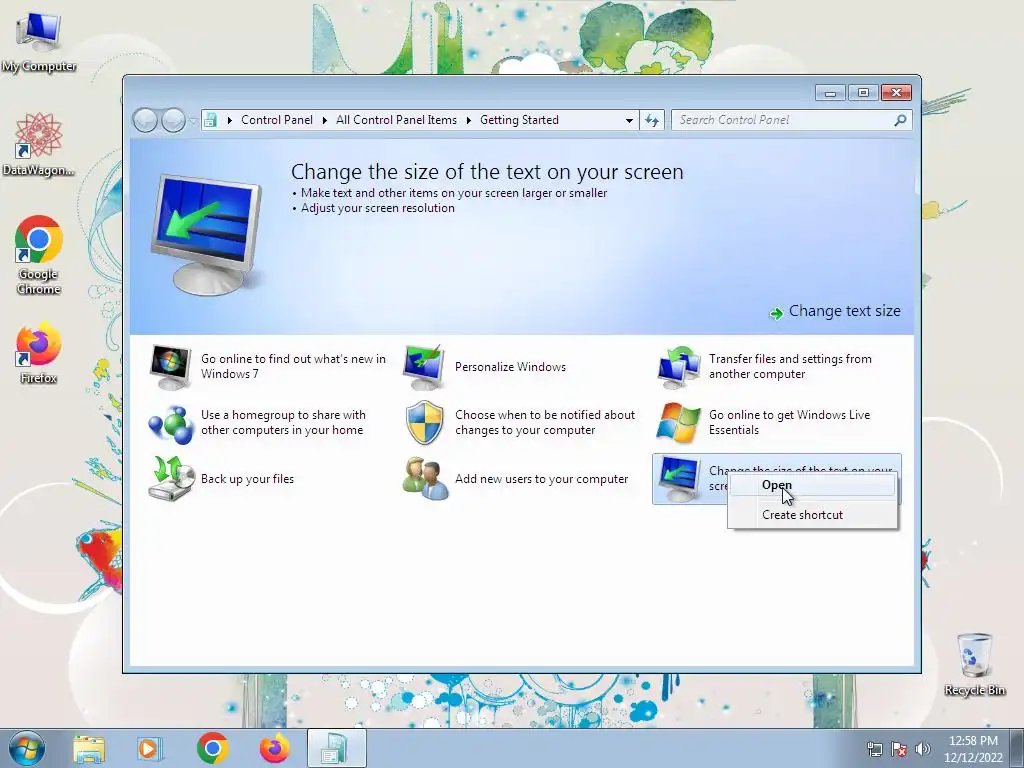This screenshot has width=1024, height=768.
Task: Select Back up your files text
Action: click(248, 479)
